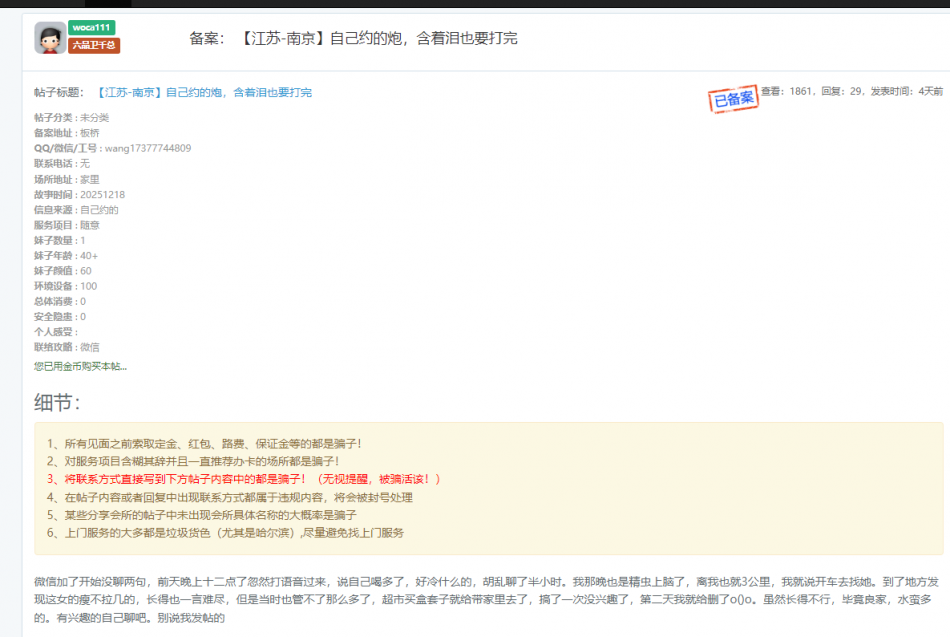Click the 故事时间 date value 20251218
The width and height of the screenshot is (950, 637).
tap(102, 194)
